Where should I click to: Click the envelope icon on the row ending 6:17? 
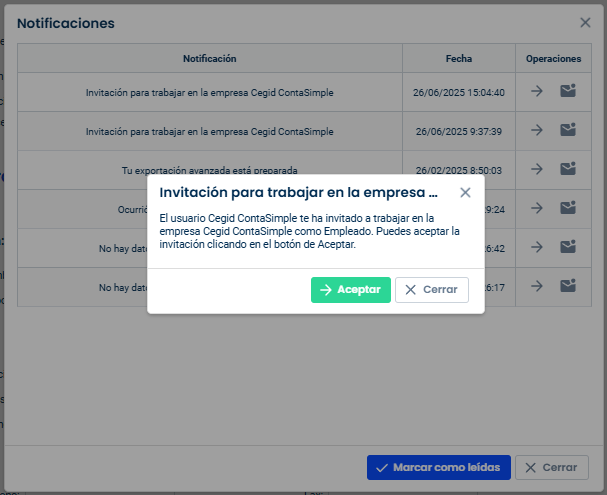point(568,286)
